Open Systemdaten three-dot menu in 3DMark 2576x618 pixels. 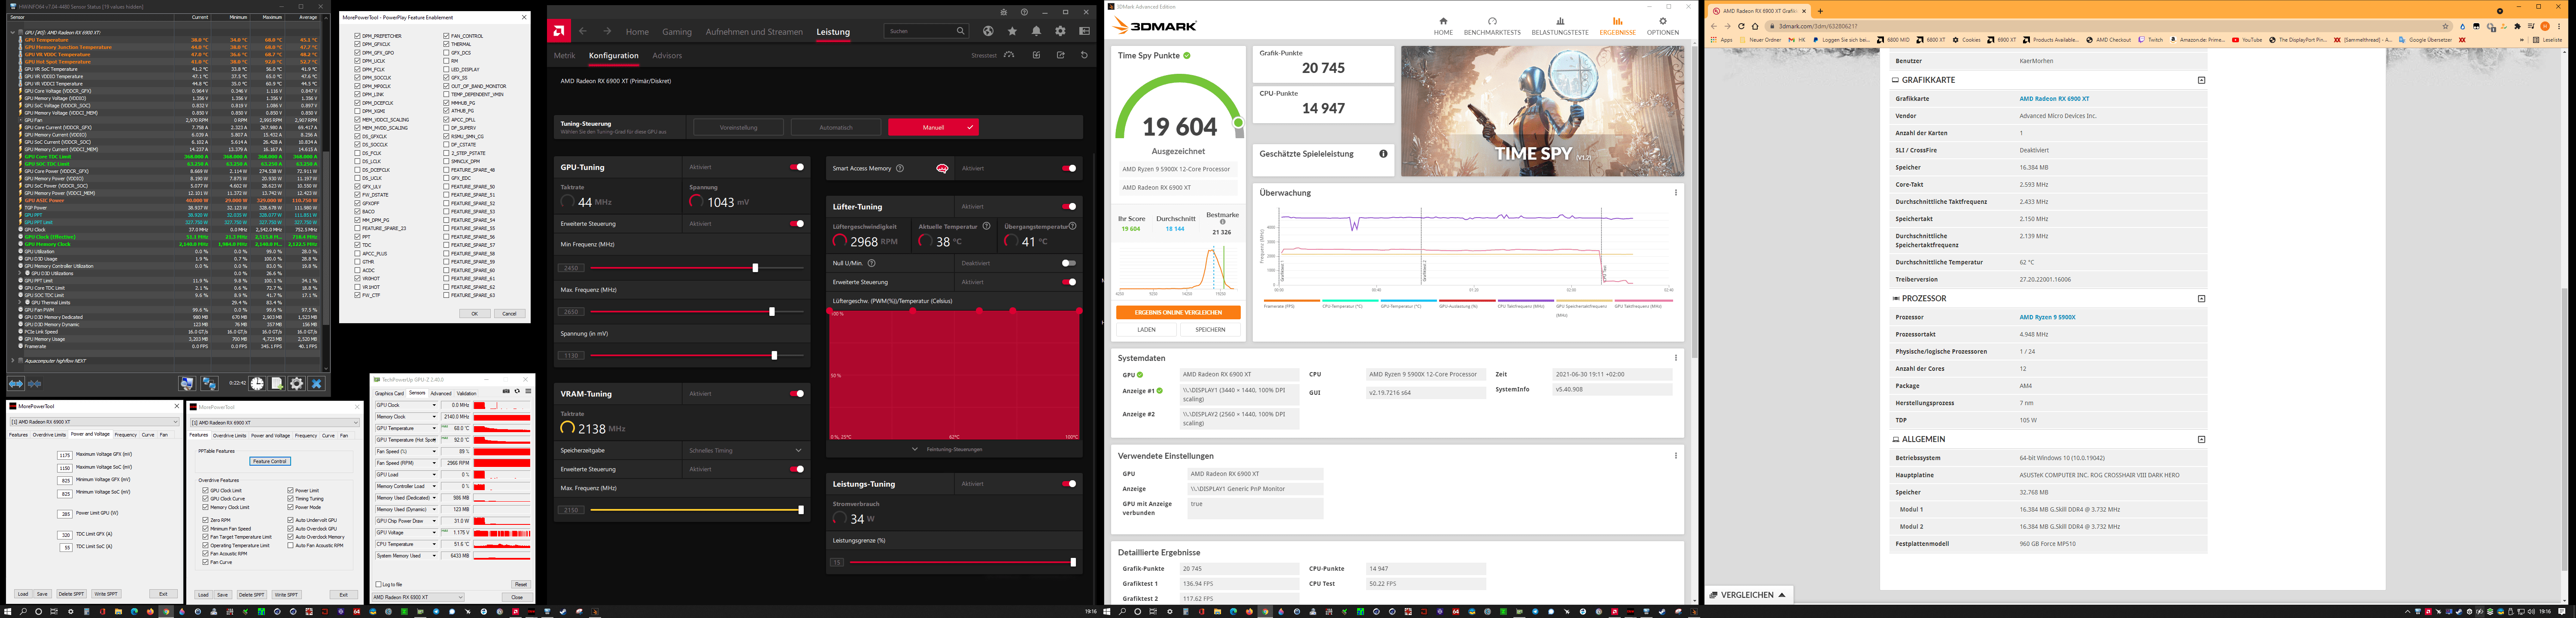(x=1676, y=358)
